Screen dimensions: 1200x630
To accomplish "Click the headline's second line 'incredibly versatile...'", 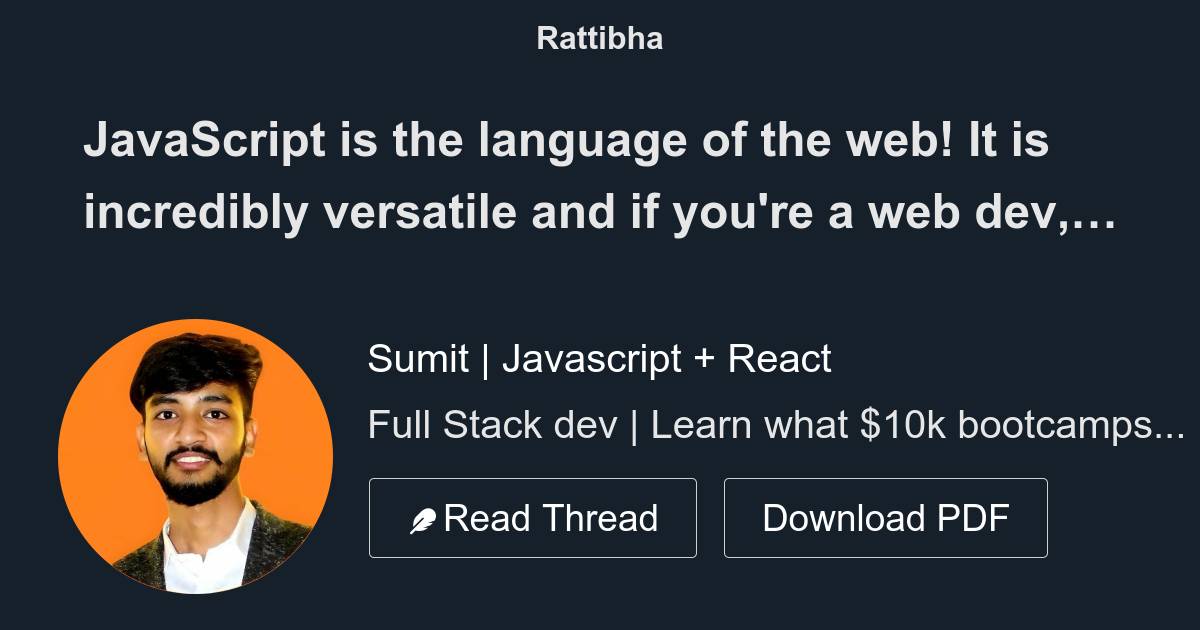I will pos(600,212).
